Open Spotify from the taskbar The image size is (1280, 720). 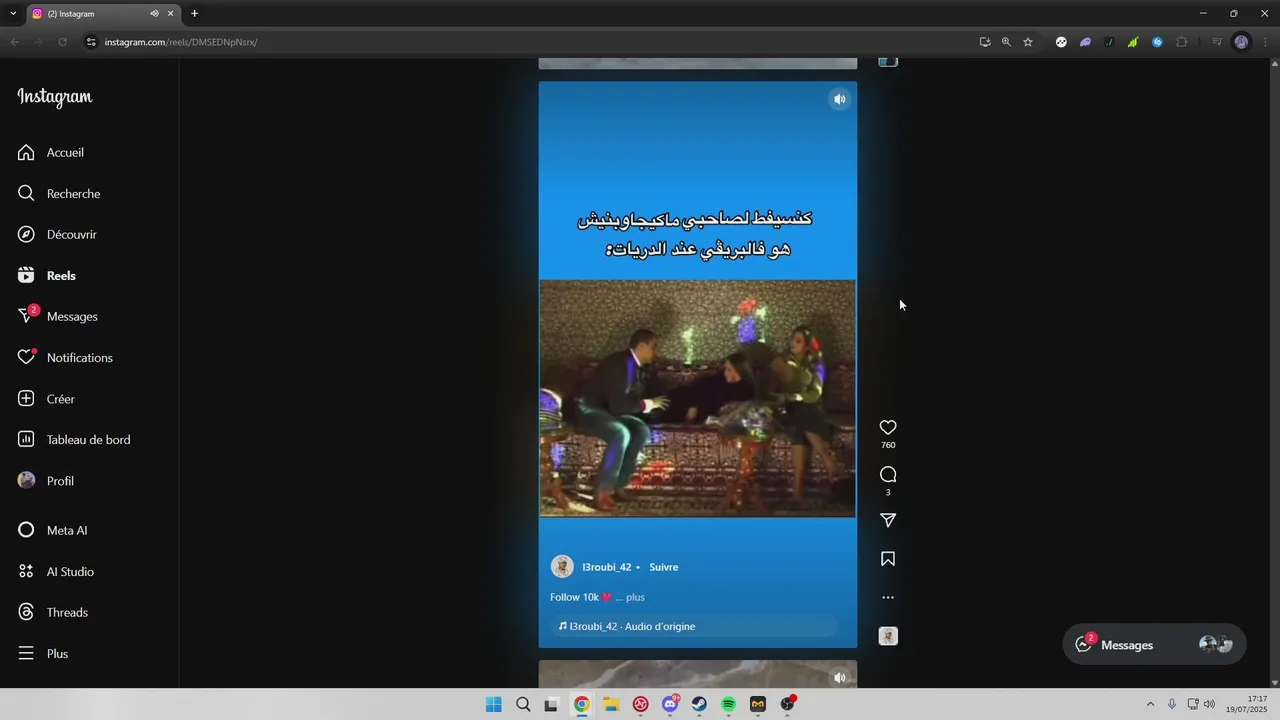click(729, 704)
